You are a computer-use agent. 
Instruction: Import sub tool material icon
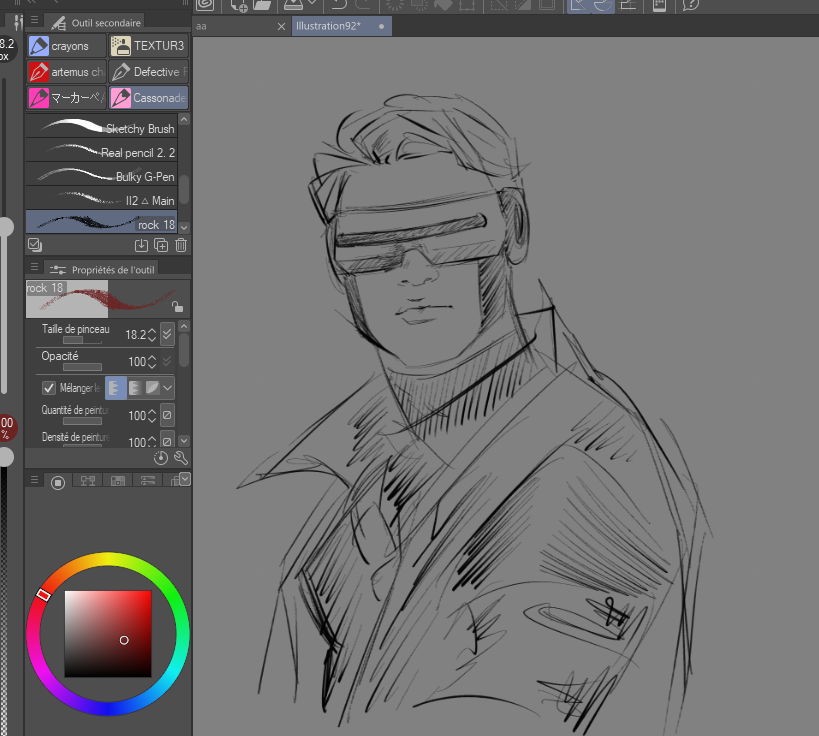(141, 246)
